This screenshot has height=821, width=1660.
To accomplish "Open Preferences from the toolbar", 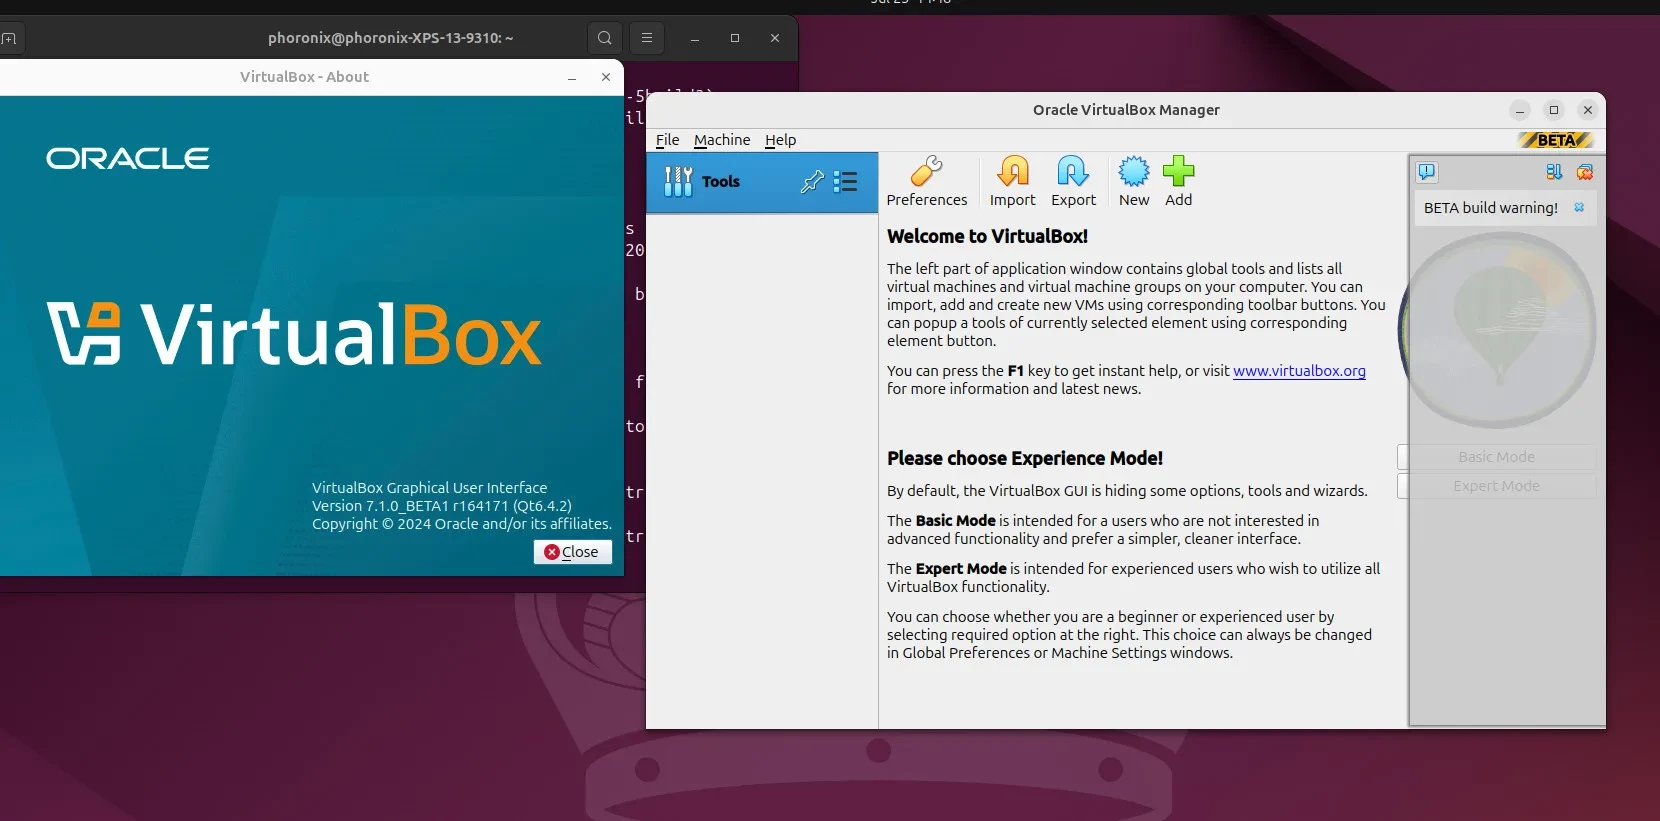I will (x=926, y=181).
